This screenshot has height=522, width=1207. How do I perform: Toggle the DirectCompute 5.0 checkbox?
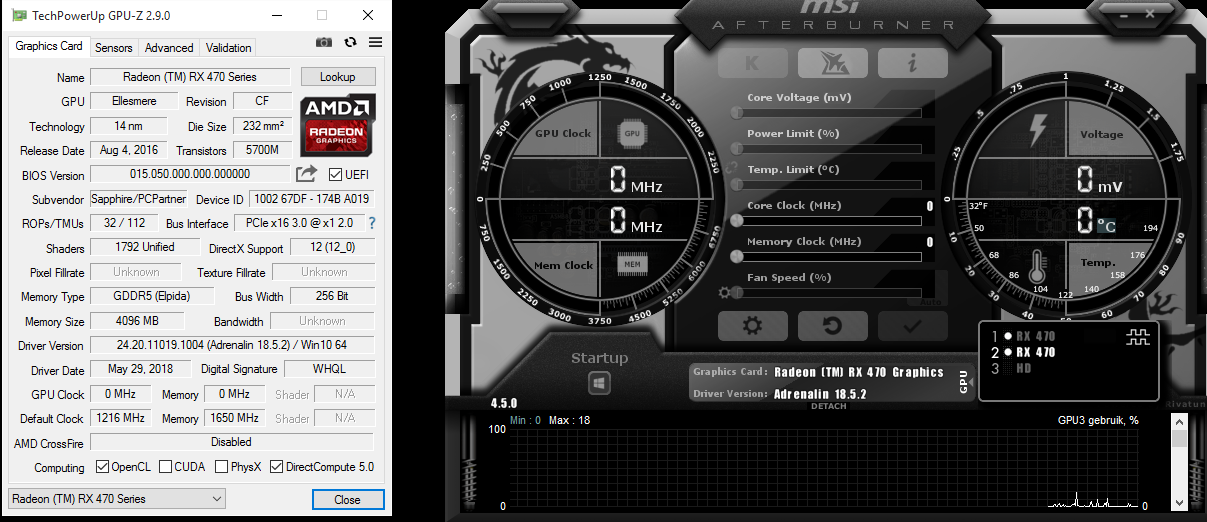[x=278, y=467]
